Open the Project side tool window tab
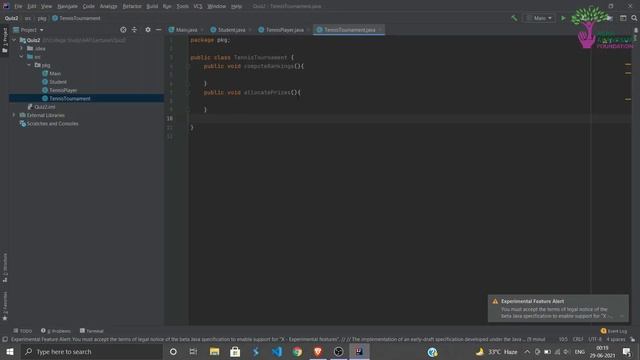640x360 pixels. click(x=5, y=40)
